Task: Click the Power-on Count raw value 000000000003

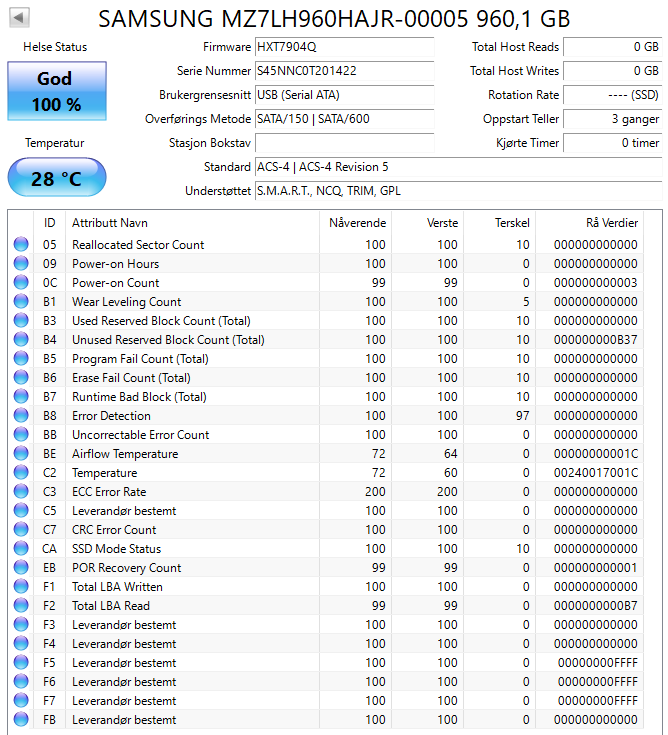Action: coord(595,282)
